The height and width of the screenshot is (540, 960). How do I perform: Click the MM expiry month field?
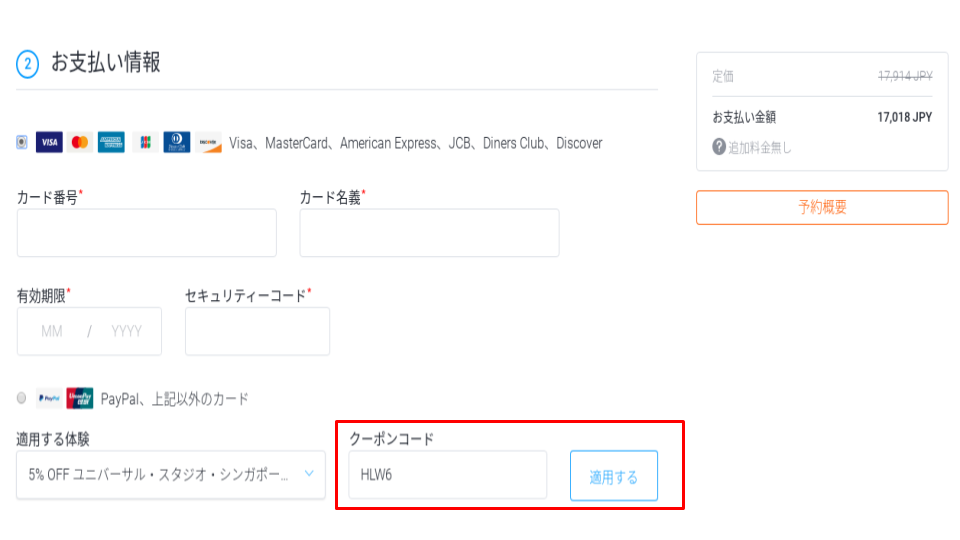coord(52,331)
